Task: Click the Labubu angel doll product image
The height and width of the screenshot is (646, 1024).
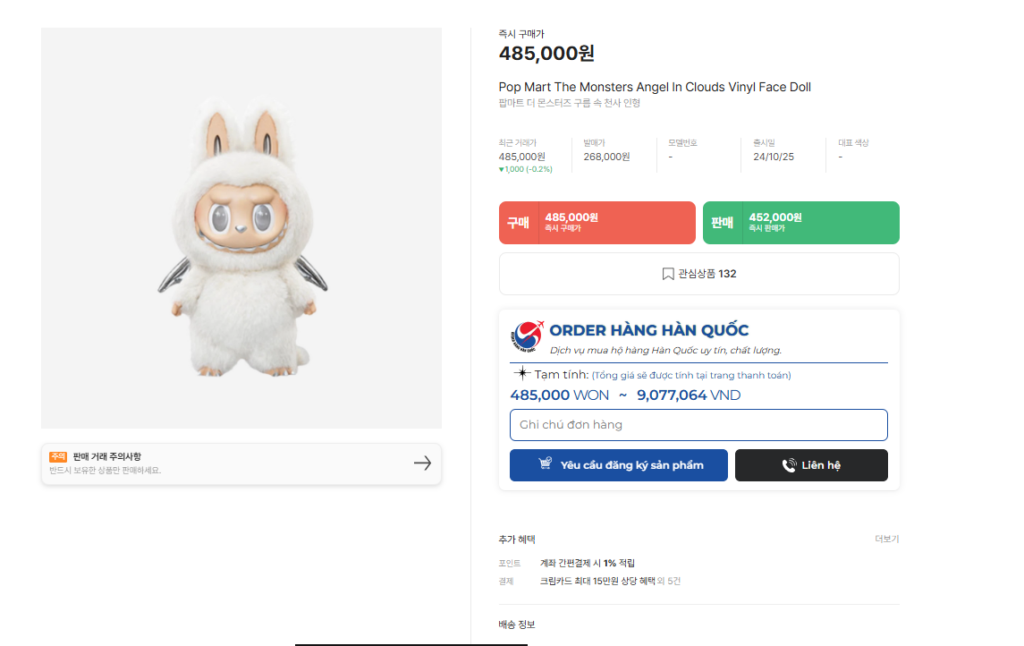Action: pos(241,237)
